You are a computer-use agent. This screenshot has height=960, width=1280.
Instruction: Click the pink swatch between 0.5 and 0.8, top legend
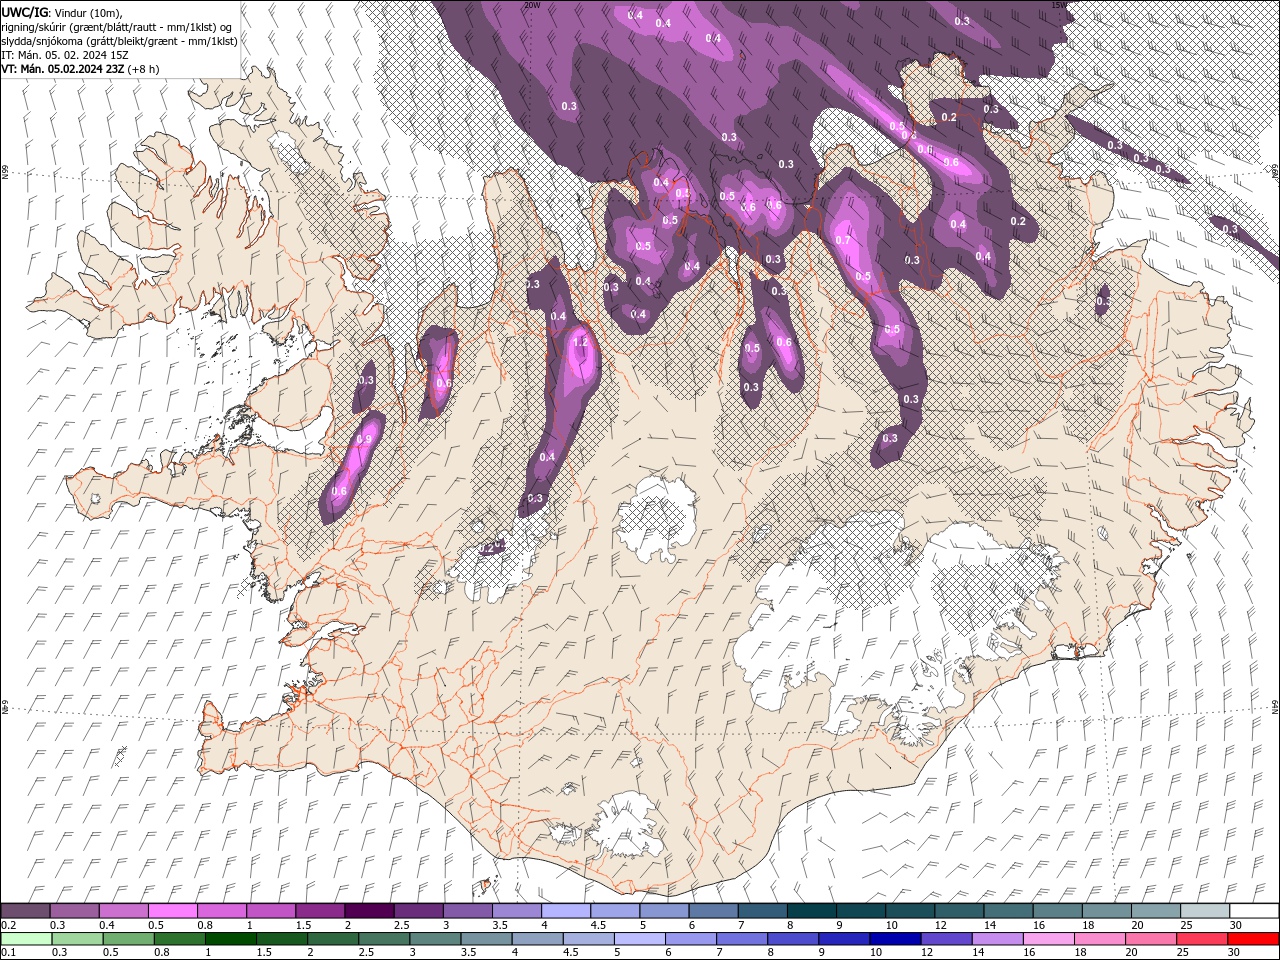[172, 911]
